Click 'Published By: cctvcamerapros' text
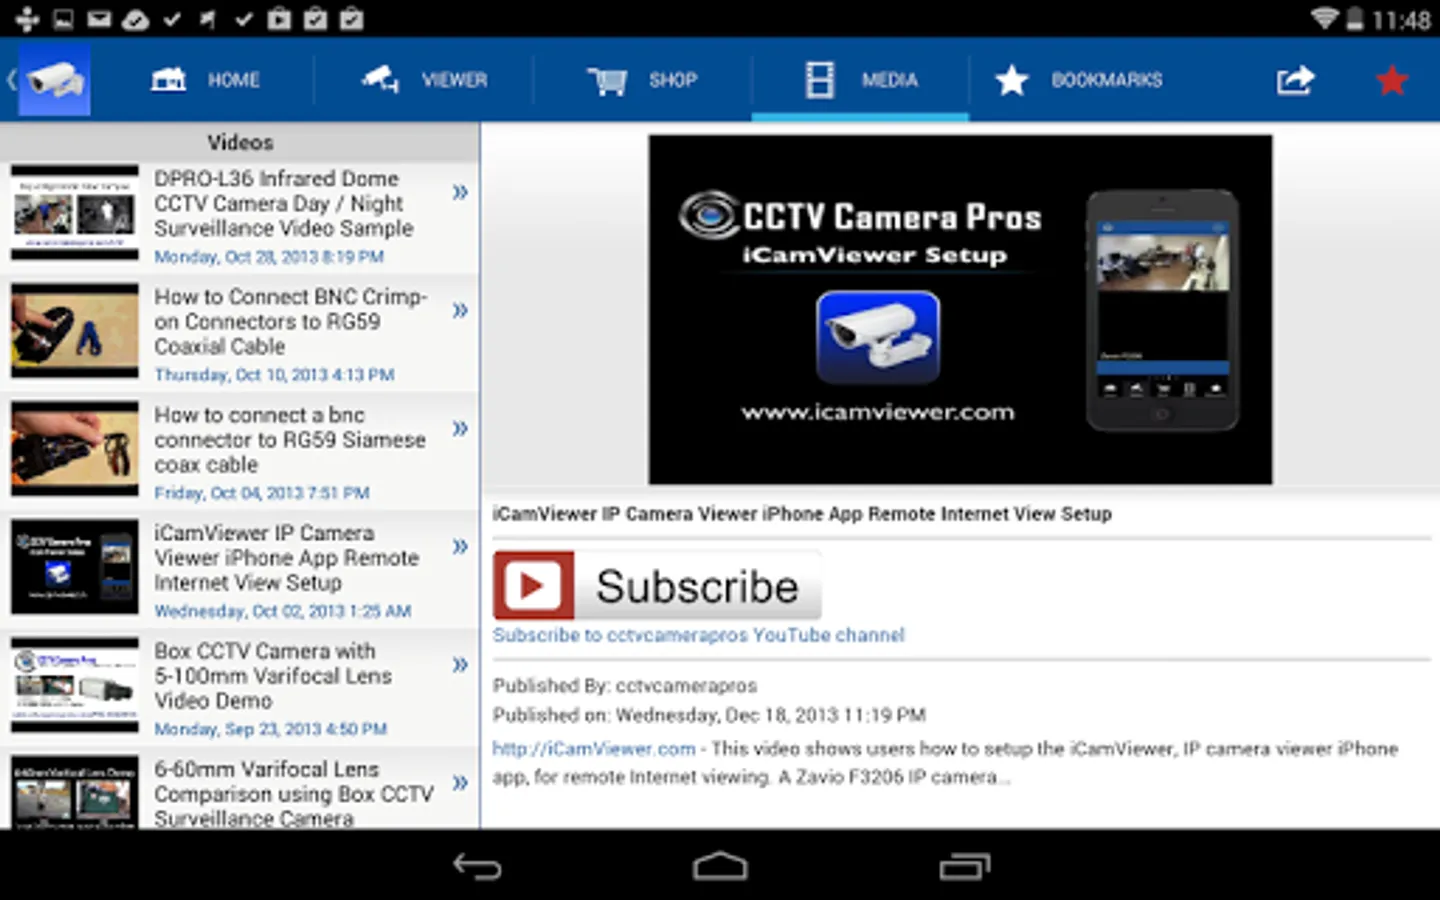 [x=625, y=686]
